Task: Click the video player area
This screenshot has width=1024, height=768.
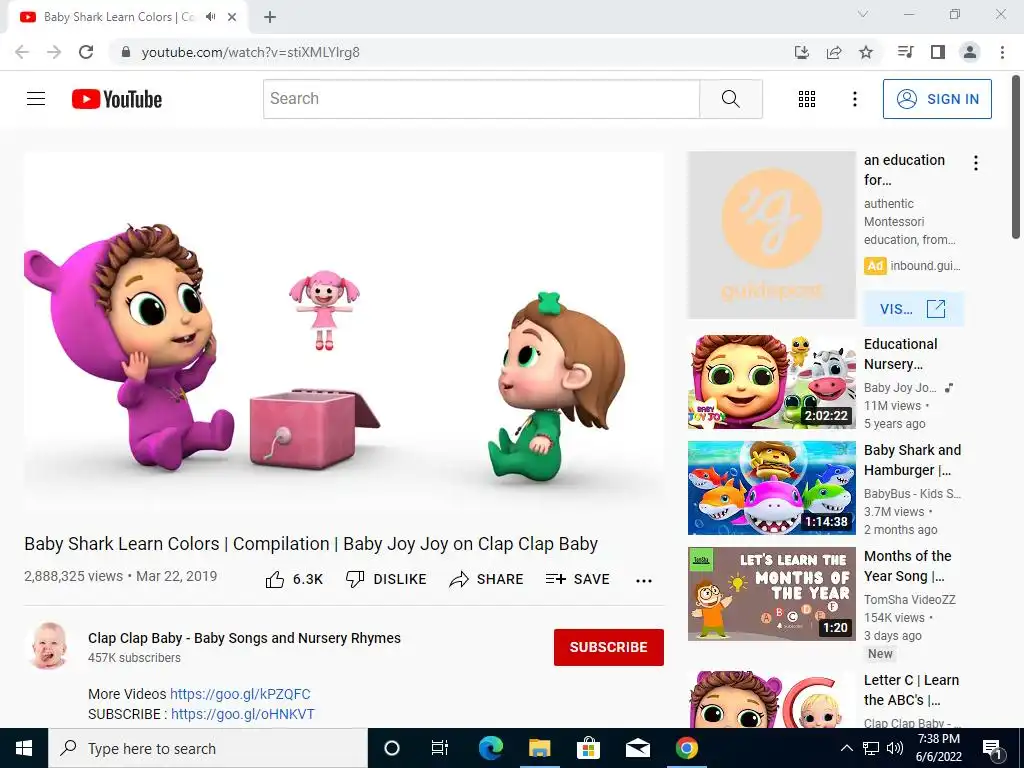Action: pos(344,334)
